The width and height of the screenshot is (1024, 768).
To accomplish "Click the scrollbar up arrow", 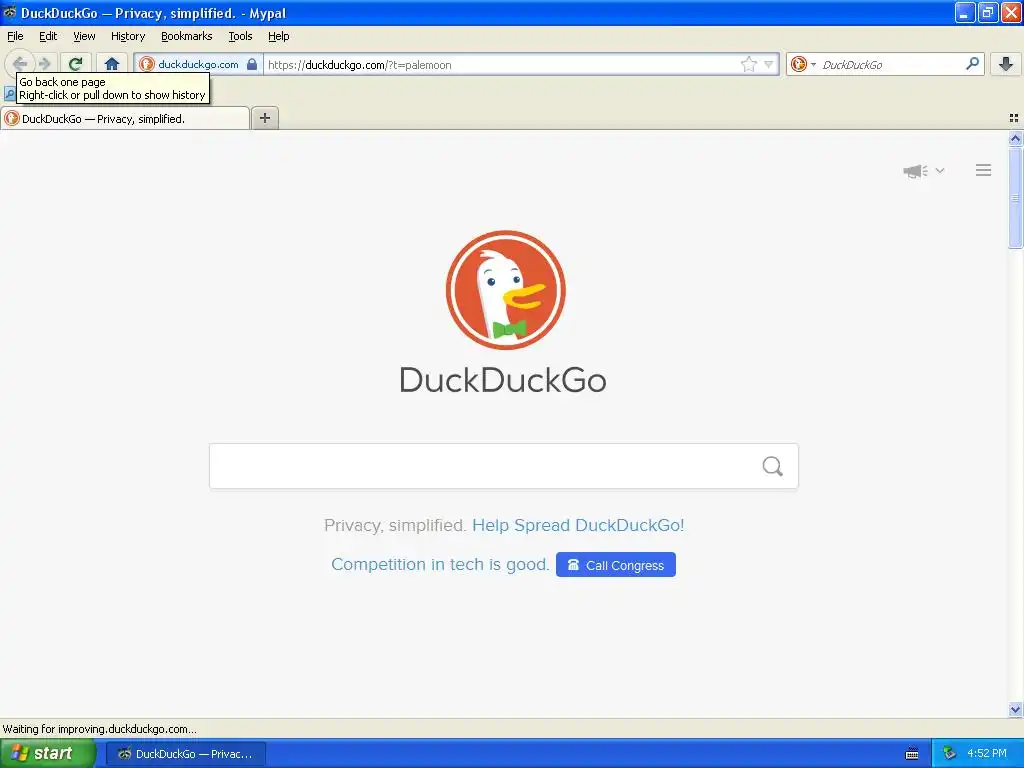I will pyautogui.click(x=1015, y=138).
